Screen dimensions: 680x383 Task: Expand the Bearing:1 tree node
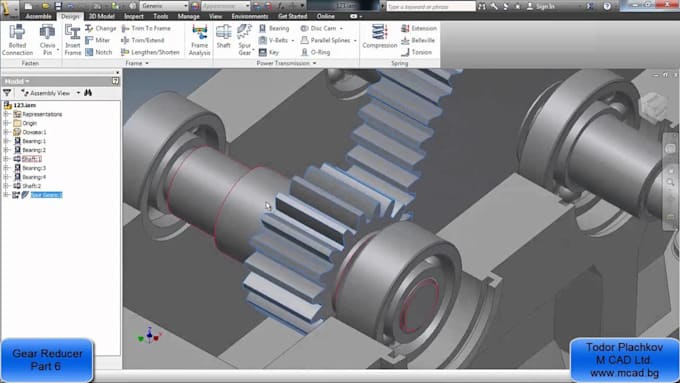[6, 141]
